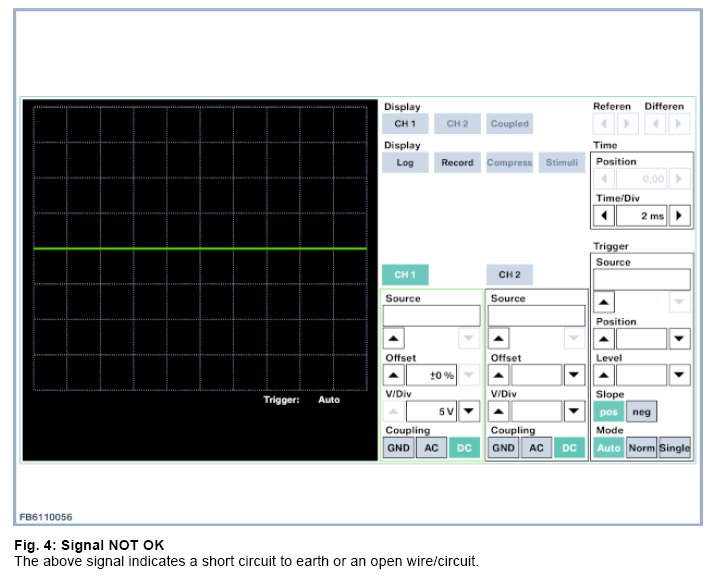Screen dimensions: 720x585
Task: Select neg trigger slope
Action: tap(641, 412)
